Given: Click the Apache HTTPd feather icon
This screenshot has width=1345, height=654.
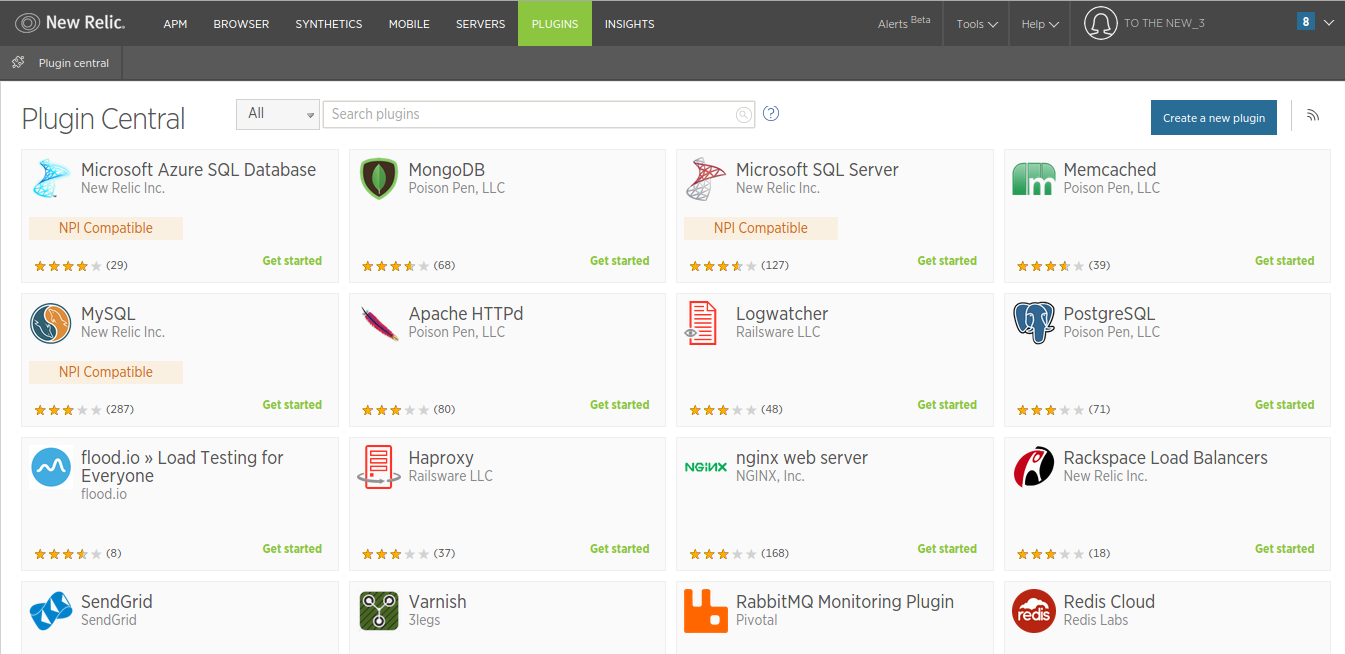Looking at the screenshot, I should pos(379,323).
